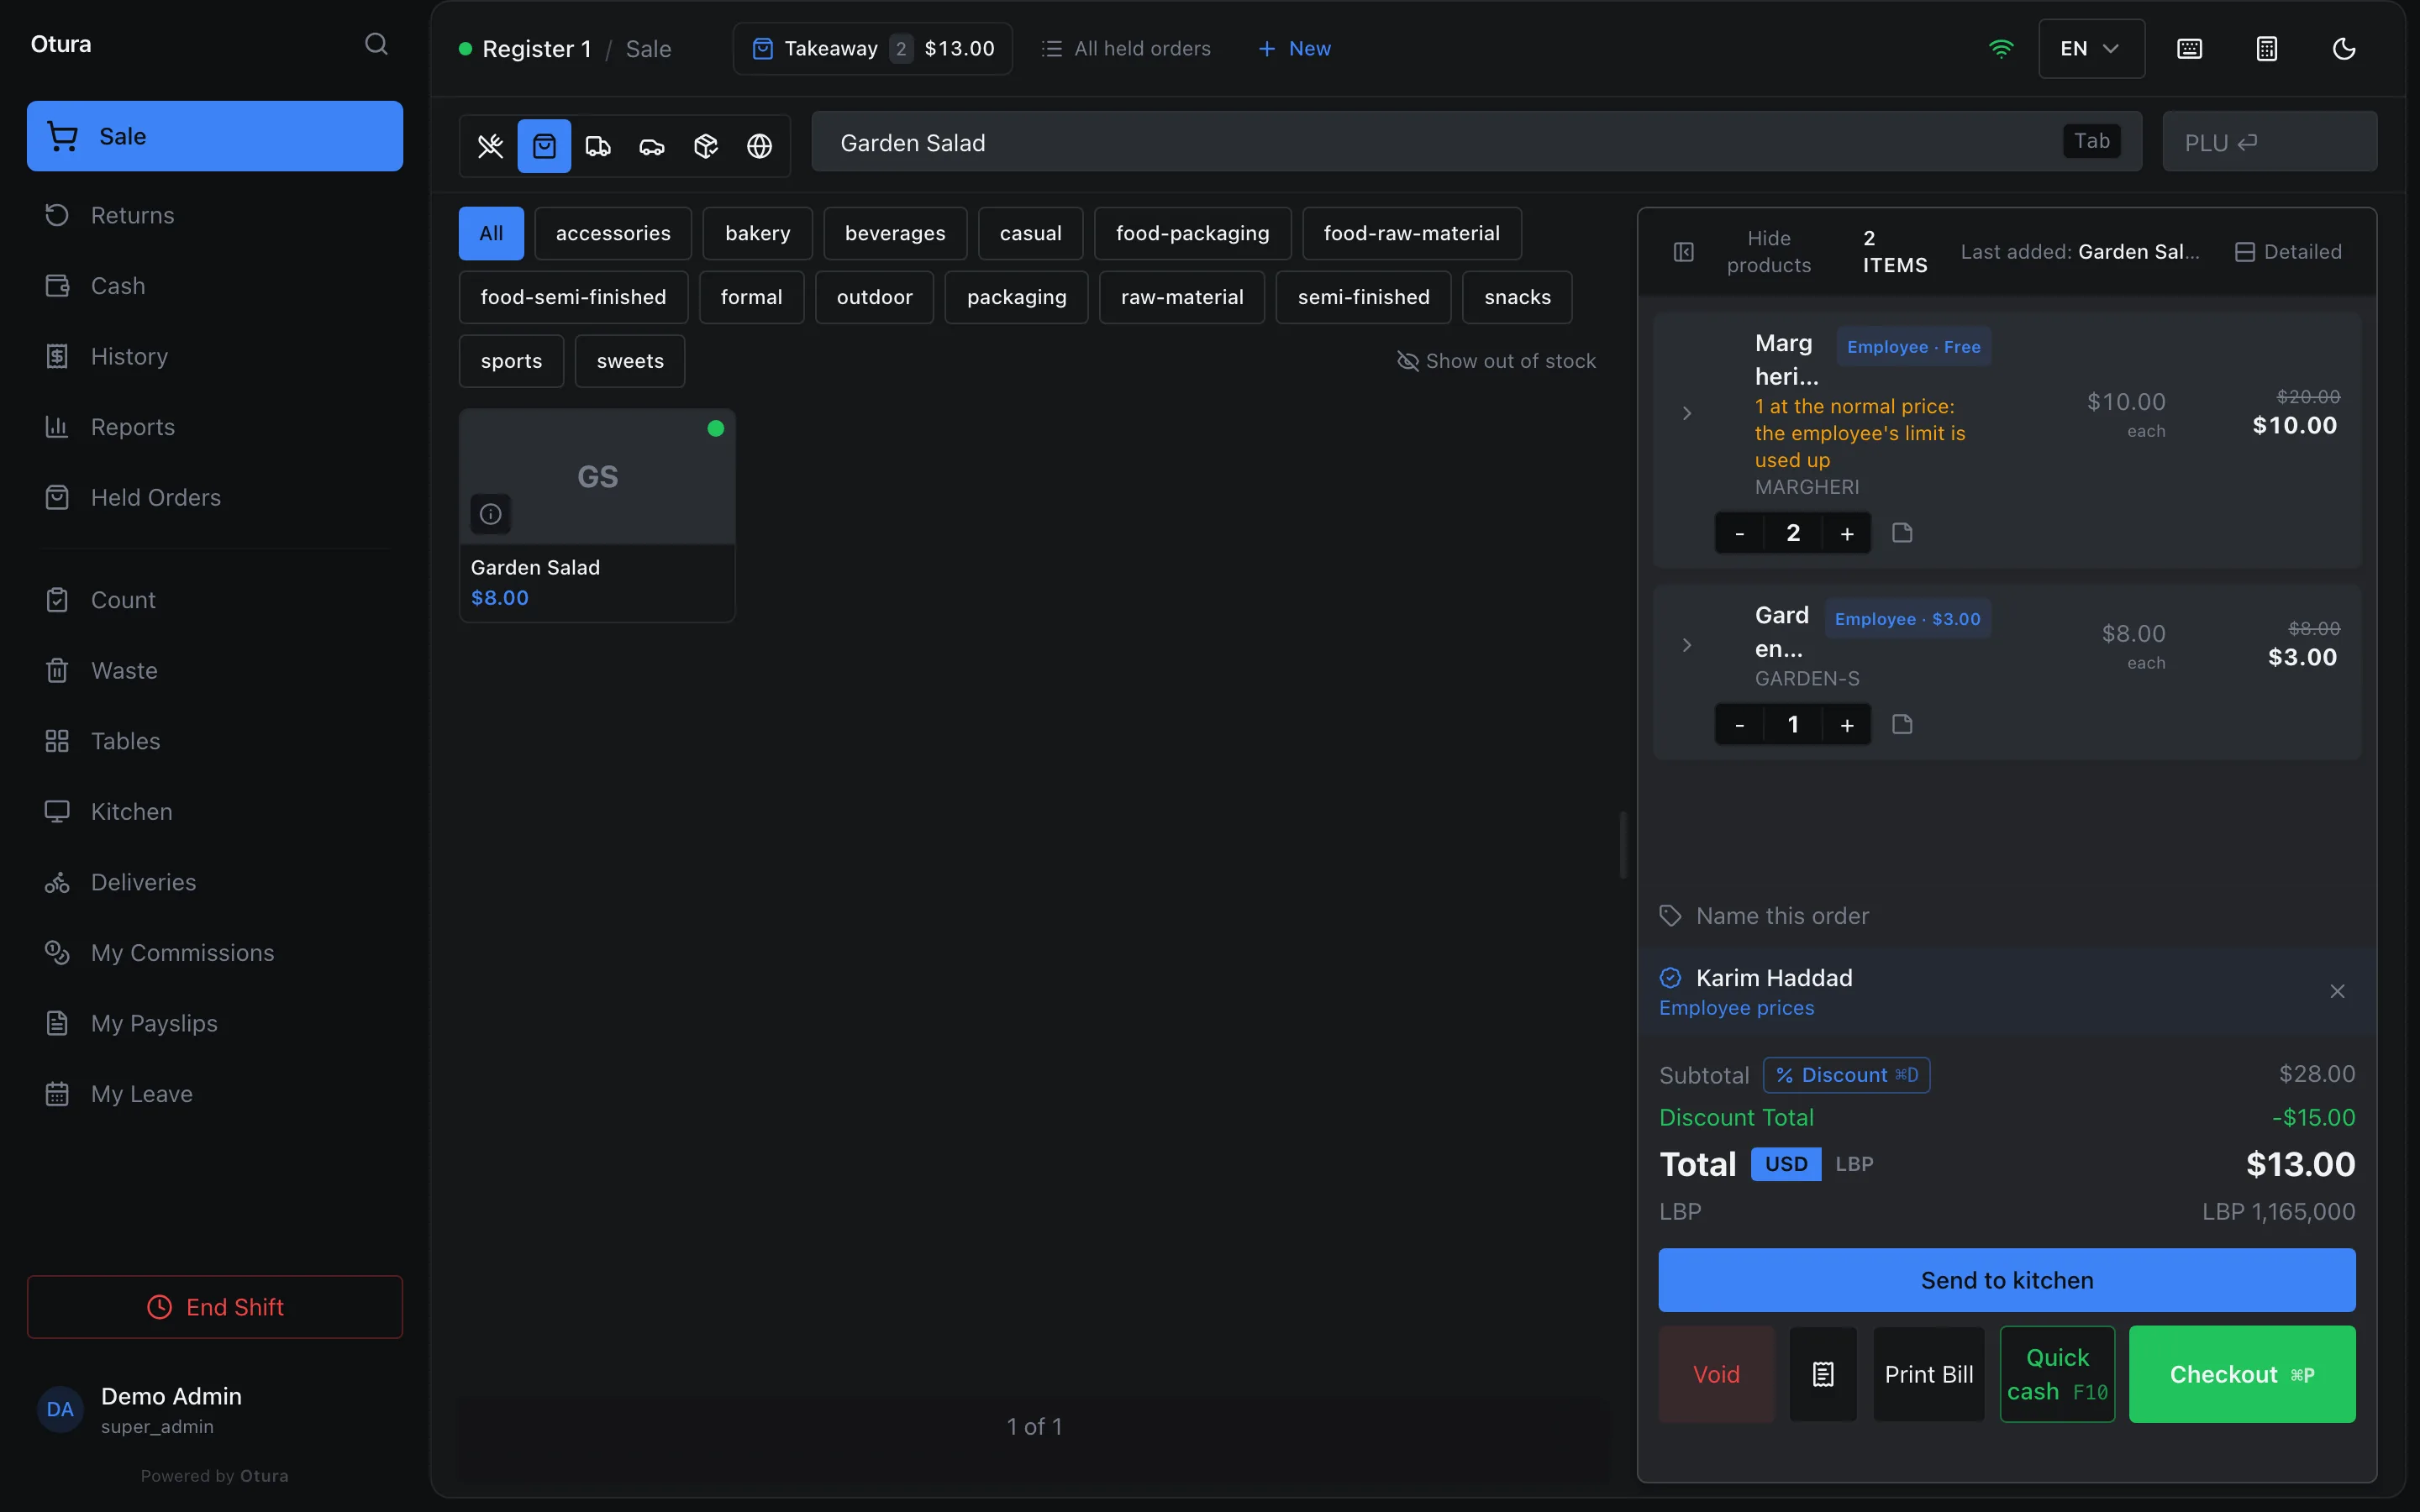2420x1512 pixels.
Task: Switch total currency to LBP
Action: click(1854, 1164)
